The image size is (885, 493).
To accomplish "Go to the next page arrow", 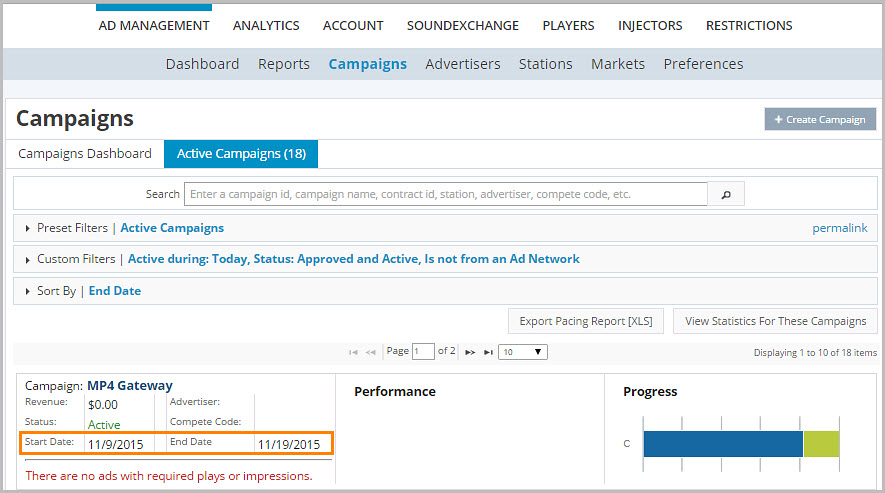I will coord(470,352).
